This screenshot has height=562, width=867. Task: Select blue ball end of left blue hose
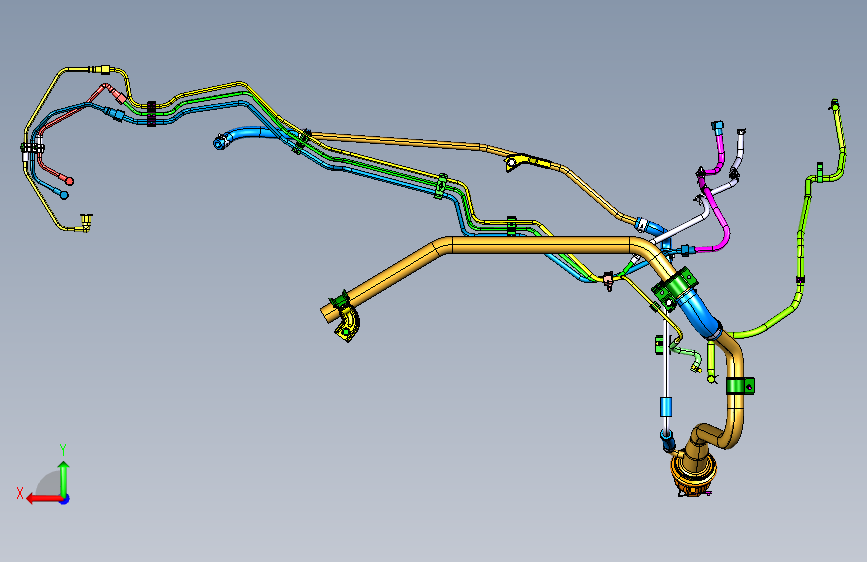[x=64, y=195]
